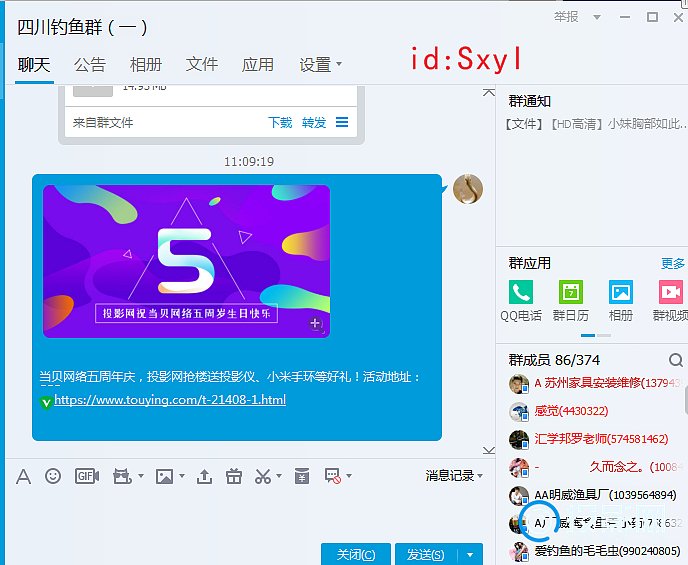Switch to the 聊天 tab
The width and height of the screenshot is (688, 565).
34,64
